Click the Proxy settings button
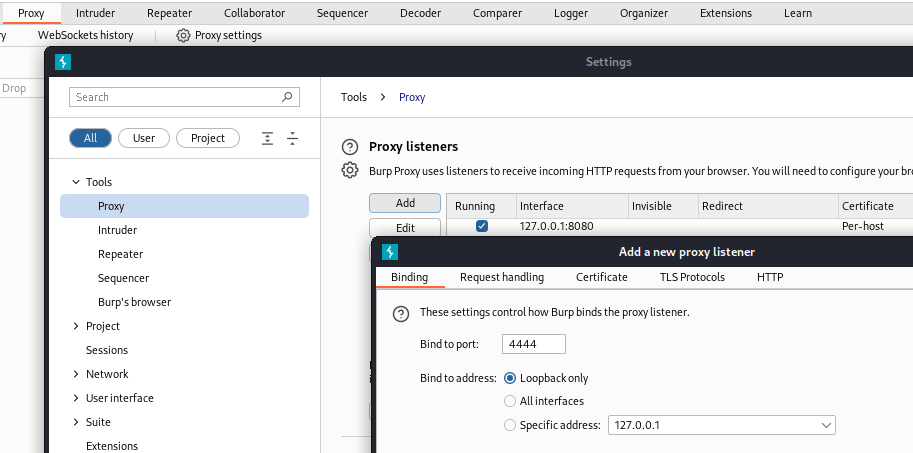The image size is (913, 453). (x=219, y=36)
